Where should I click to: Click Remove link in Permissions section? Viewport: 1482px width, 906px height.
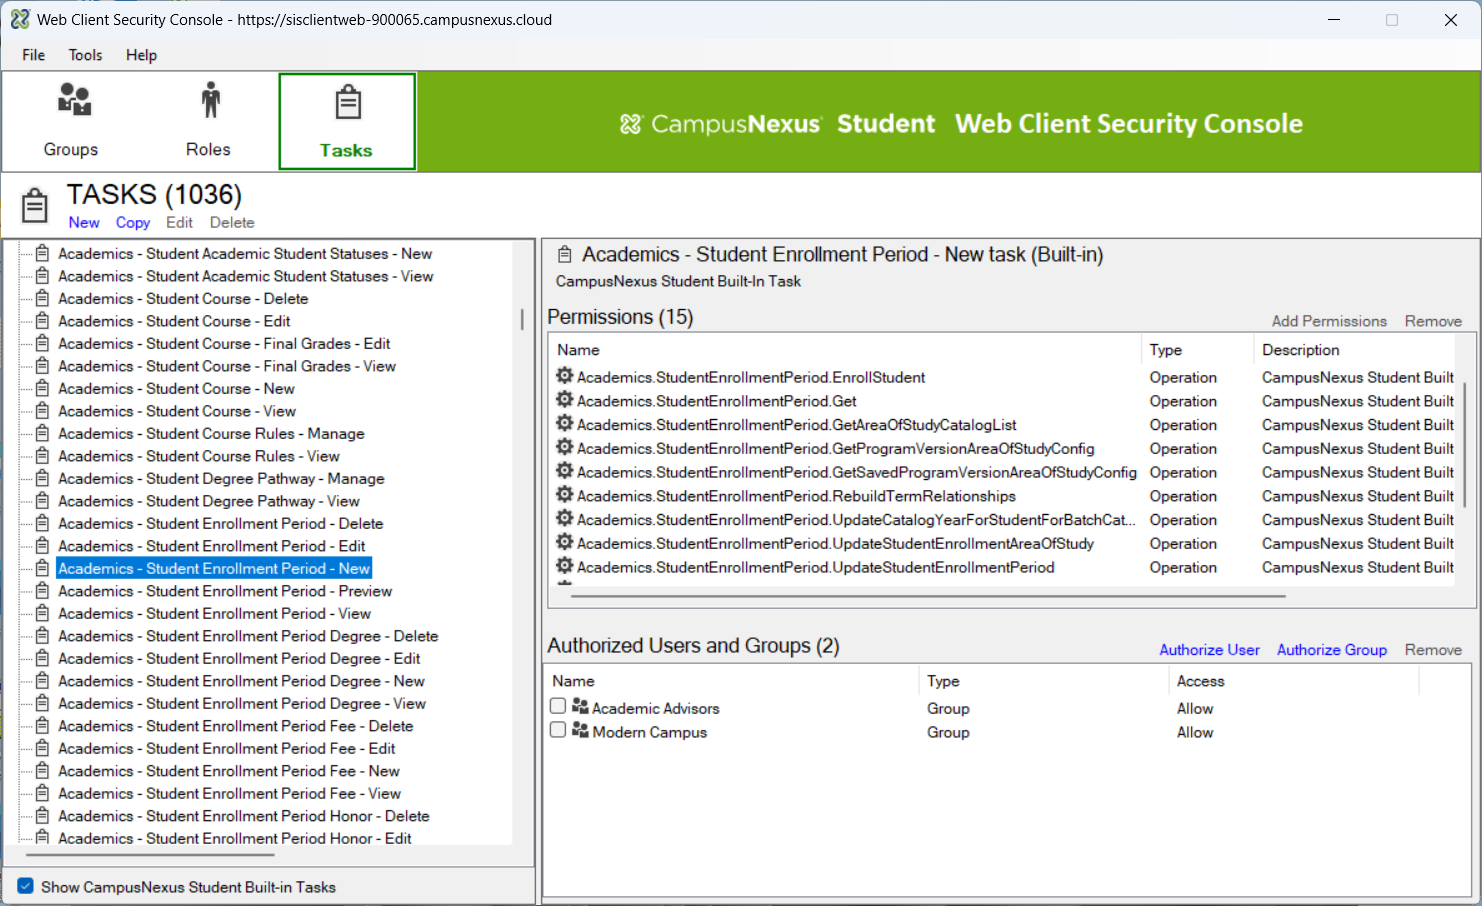point(1433,321)
